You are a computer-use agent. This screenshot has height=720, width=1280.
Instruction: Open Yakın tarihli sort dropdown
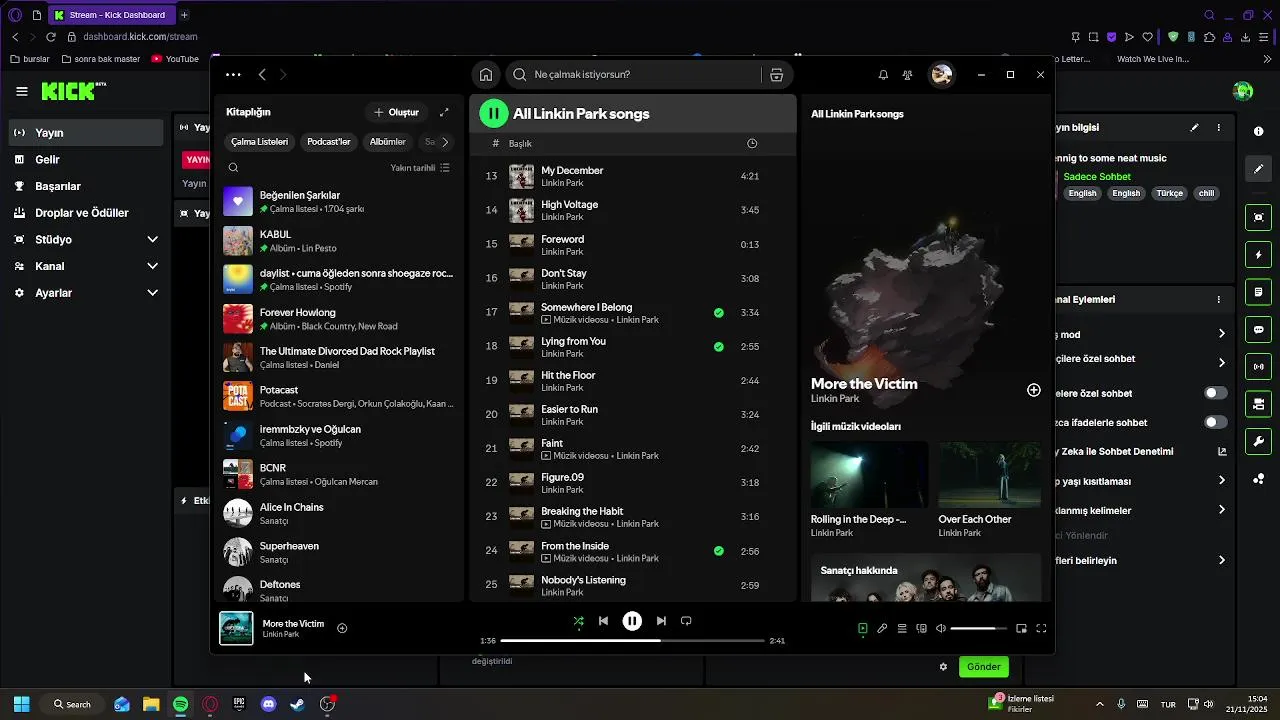(420, 168)
